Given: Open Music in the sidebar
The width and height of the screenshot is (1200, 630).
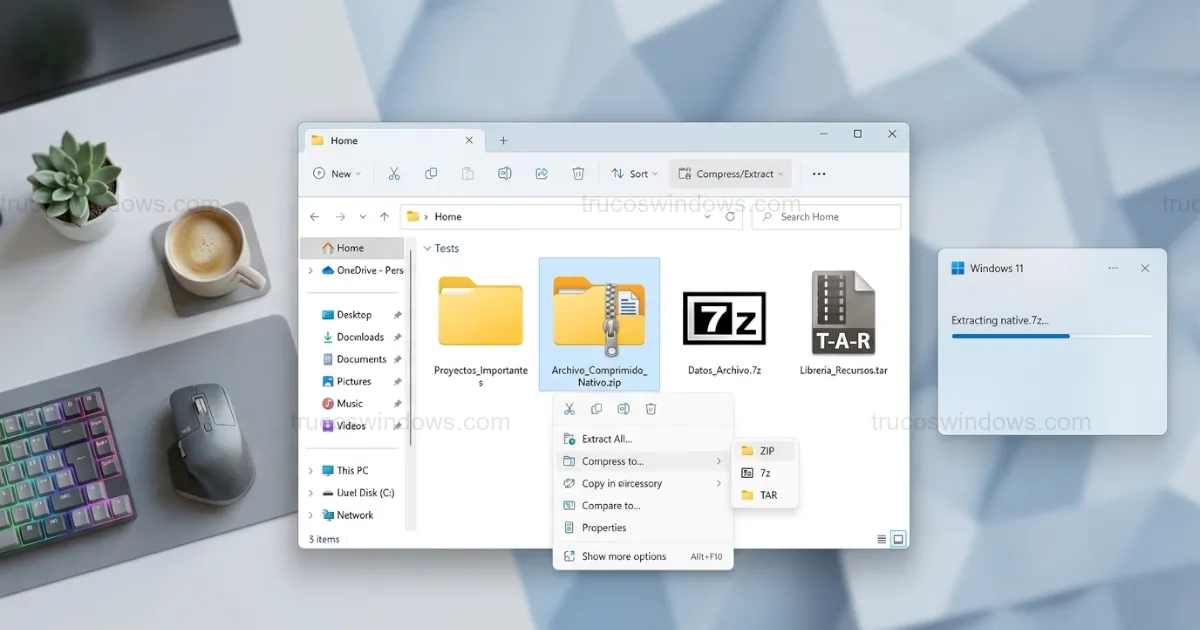Looking at the screenshot, I should click(349, 404).
